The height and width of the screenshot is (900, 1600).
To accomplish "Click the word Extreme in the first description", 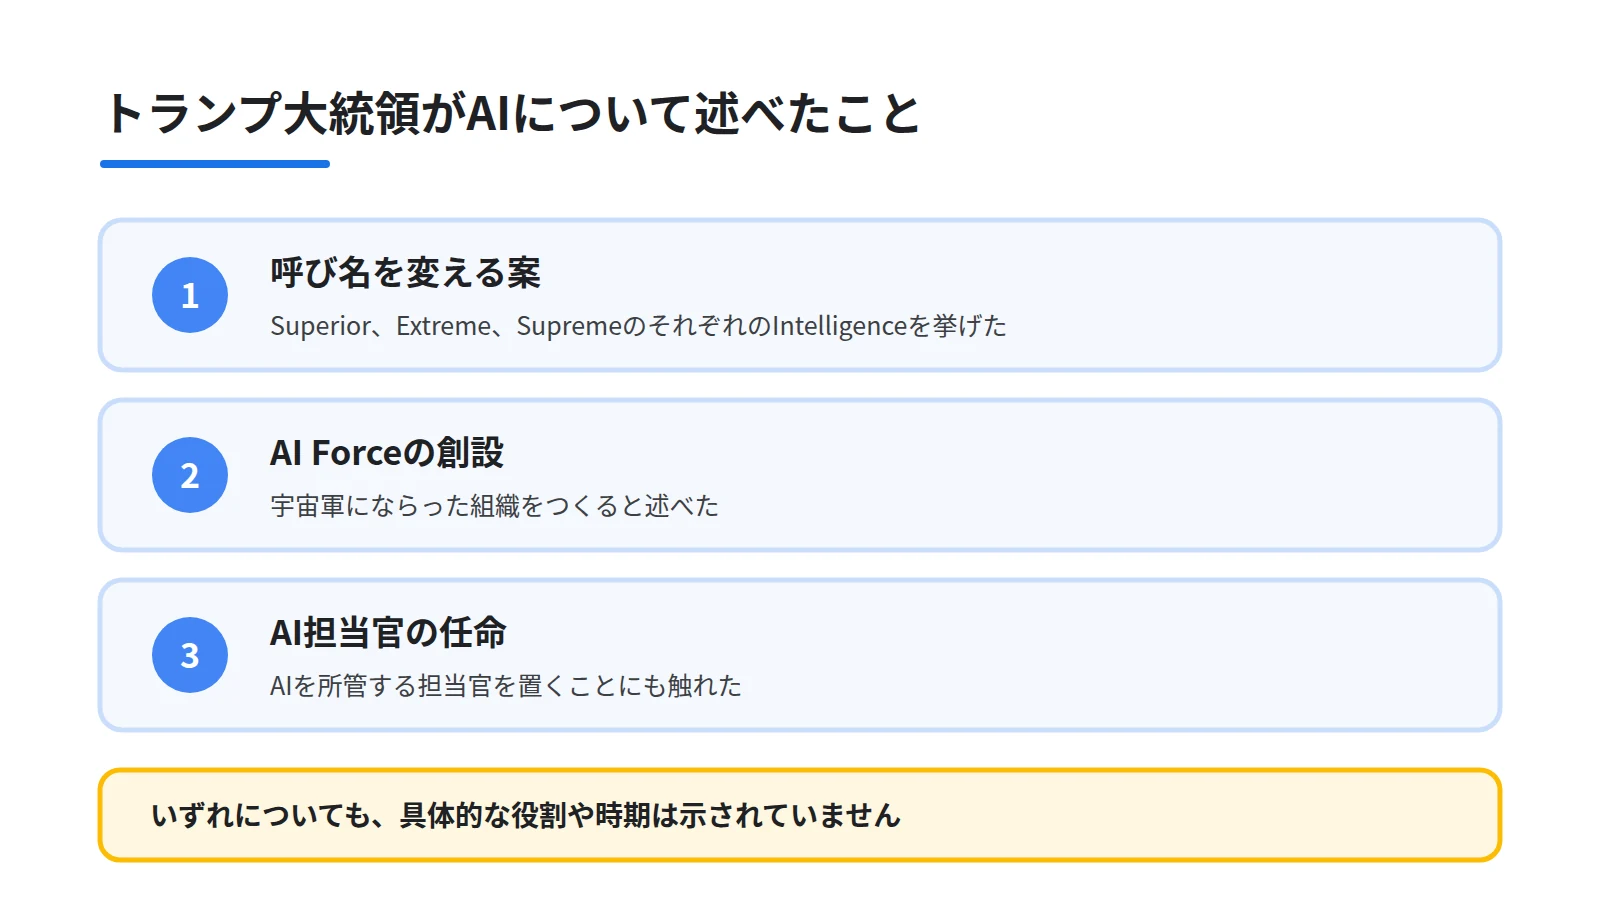I will 443,326.
